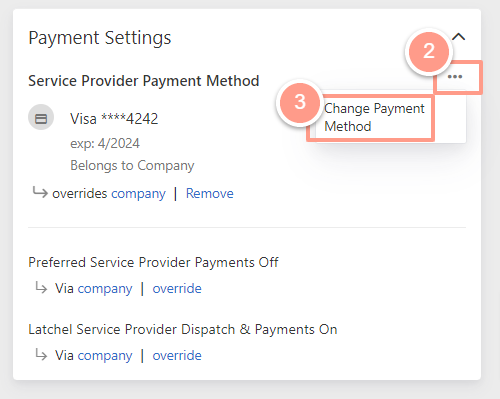The height and width of the screenshot is (399, 500).
Task: Remove the overriding payment method
Action: 210,193
